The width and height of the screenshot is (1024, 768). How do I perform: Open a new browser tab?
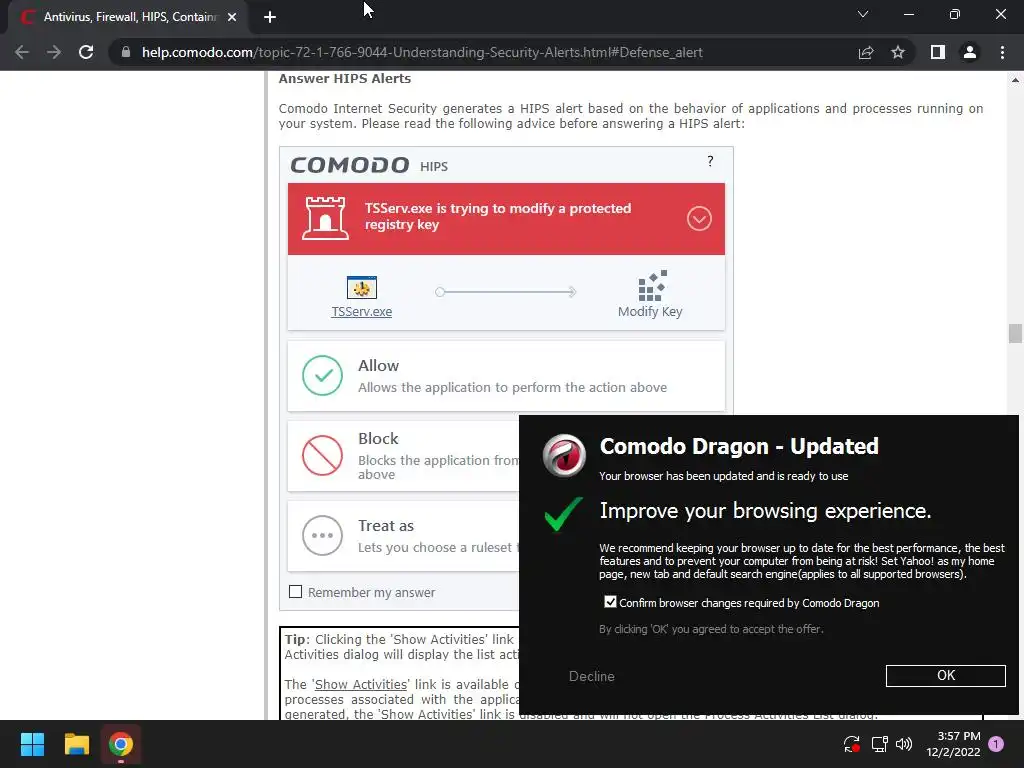[270, 17]
